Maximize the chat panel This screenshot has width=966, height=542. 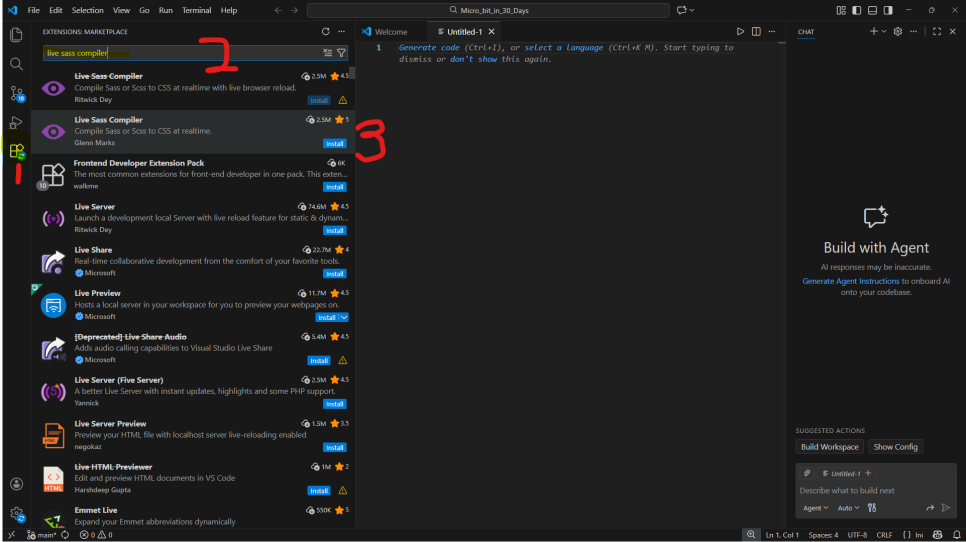pyautogui.click(x=936, y=31)
